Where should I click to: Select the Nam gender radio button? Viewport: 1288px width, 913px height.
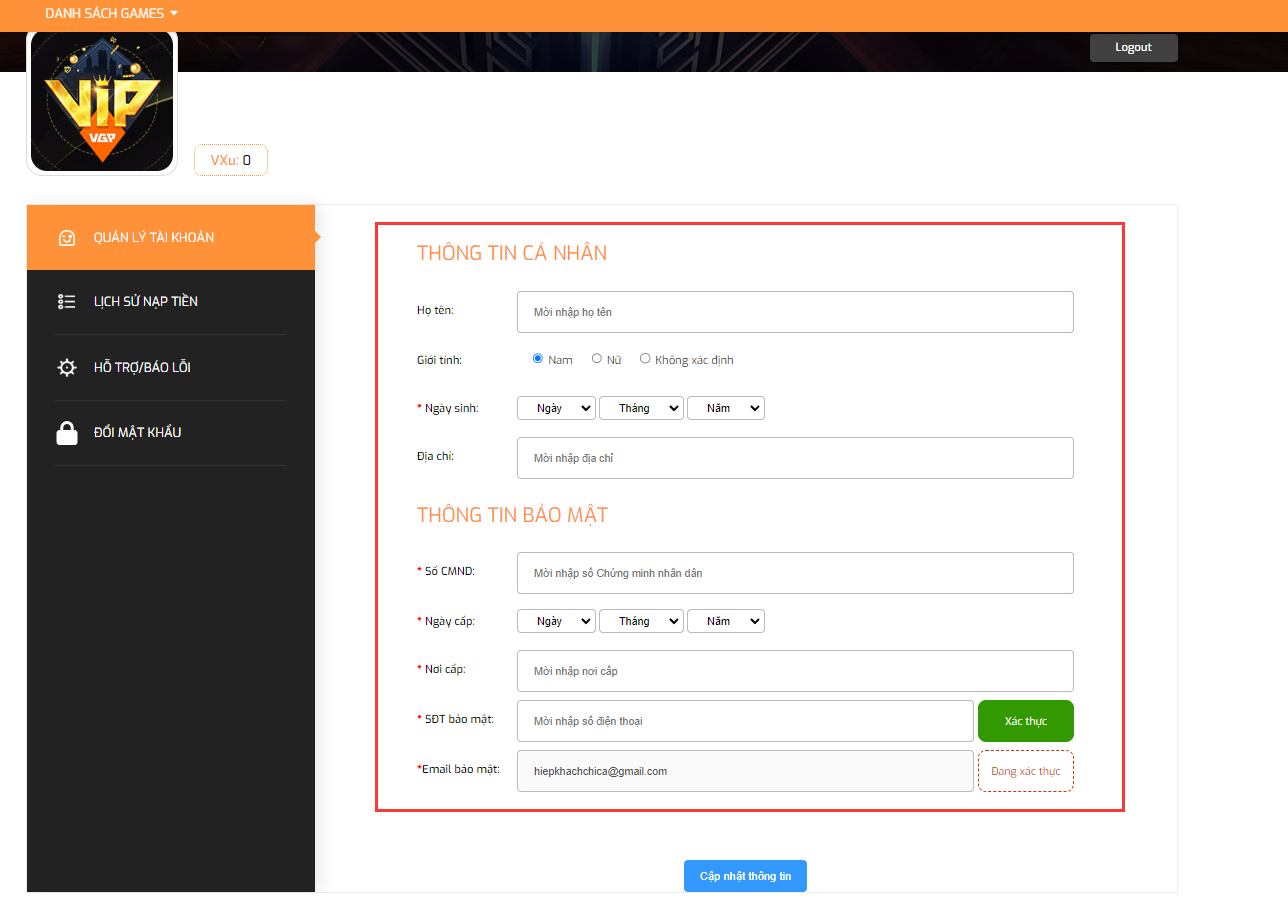(538, 359)
